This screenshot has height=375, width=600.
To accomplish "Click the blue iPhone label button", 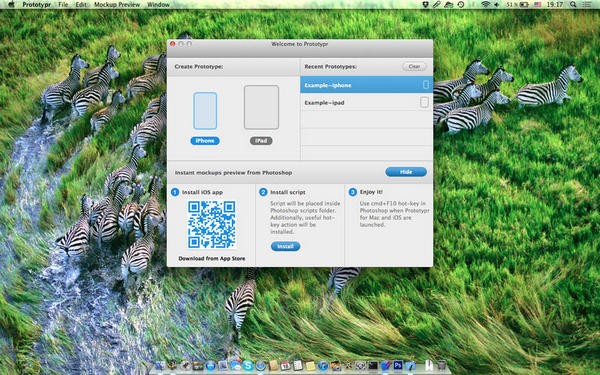I will [205, 141].
